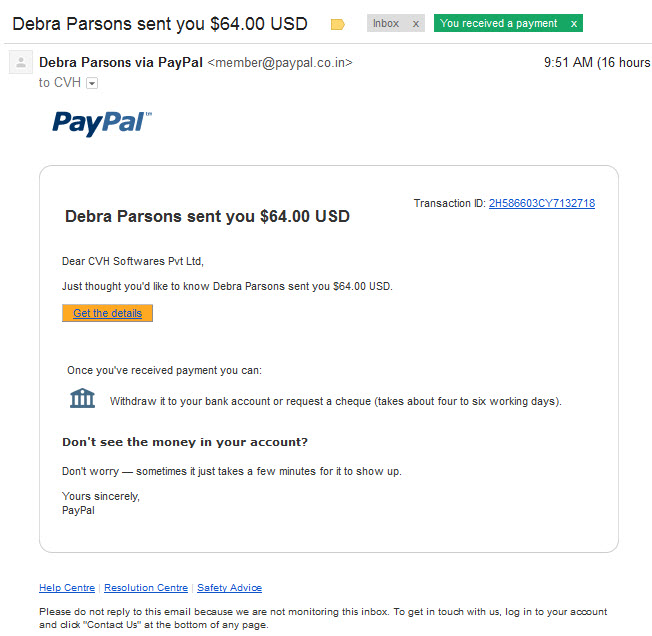Click the Inbox label tag
Viewport: 652px width, 636px height.
(386, 24)
